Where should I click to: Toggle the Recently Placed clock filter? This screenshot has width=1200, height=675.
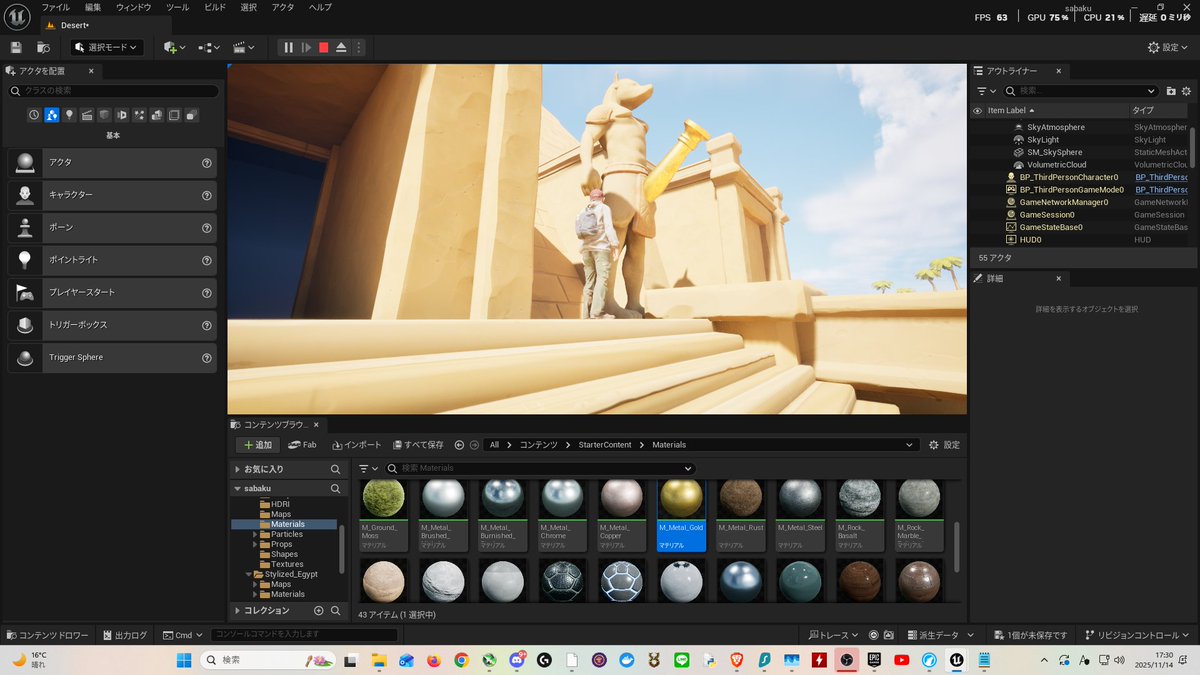32,115
